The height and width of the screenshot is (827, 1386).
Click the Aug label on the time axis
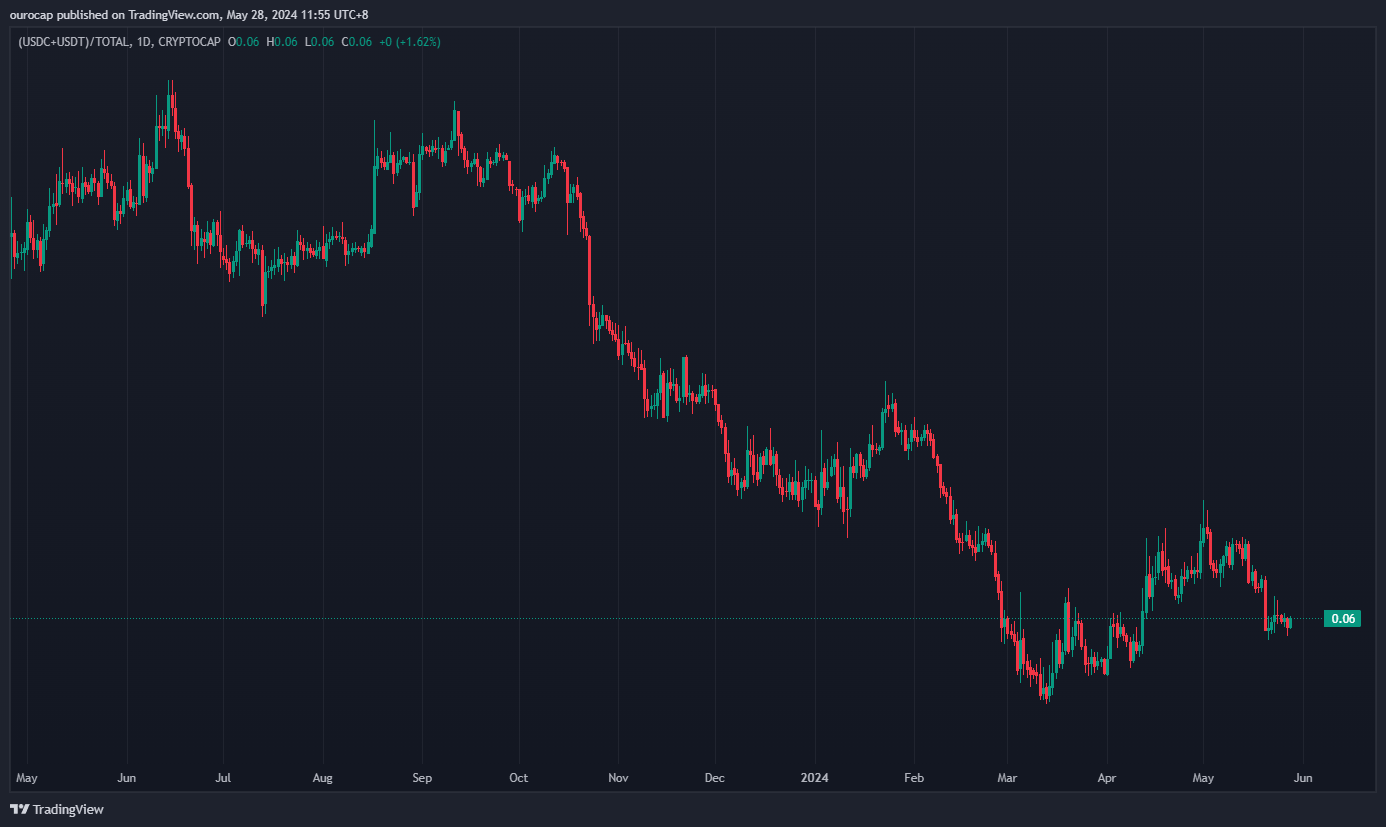point(322,777)
